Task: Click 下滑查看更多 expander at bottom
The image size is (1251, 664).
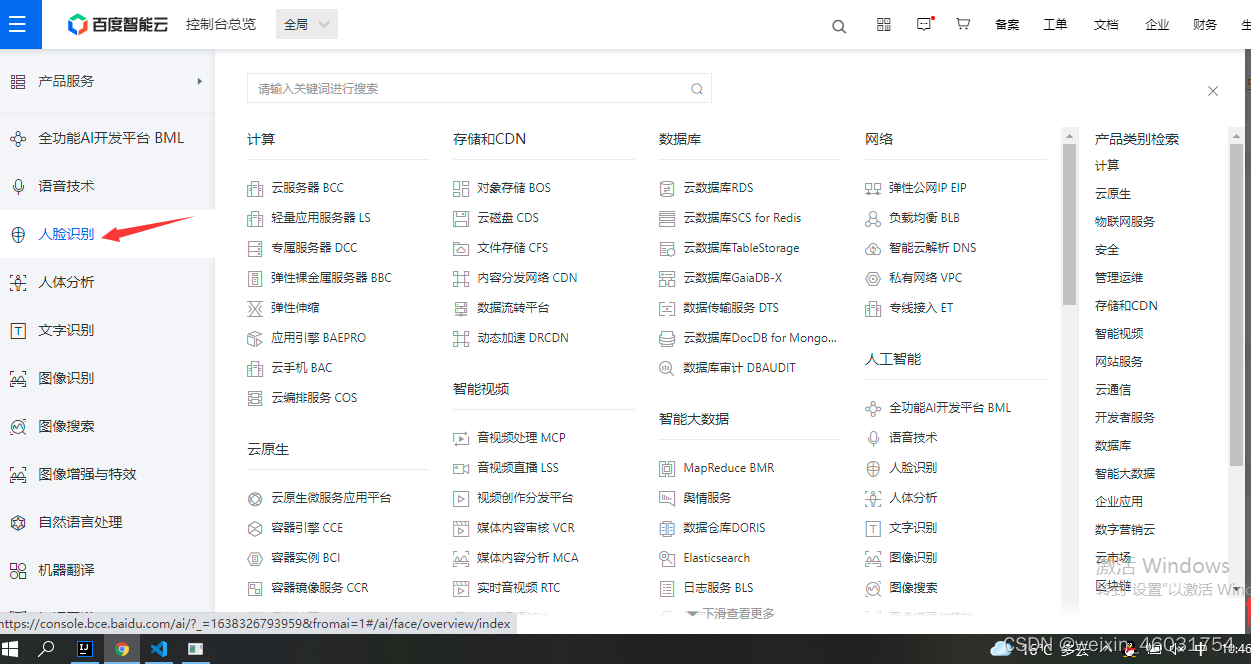Action: 731,614
